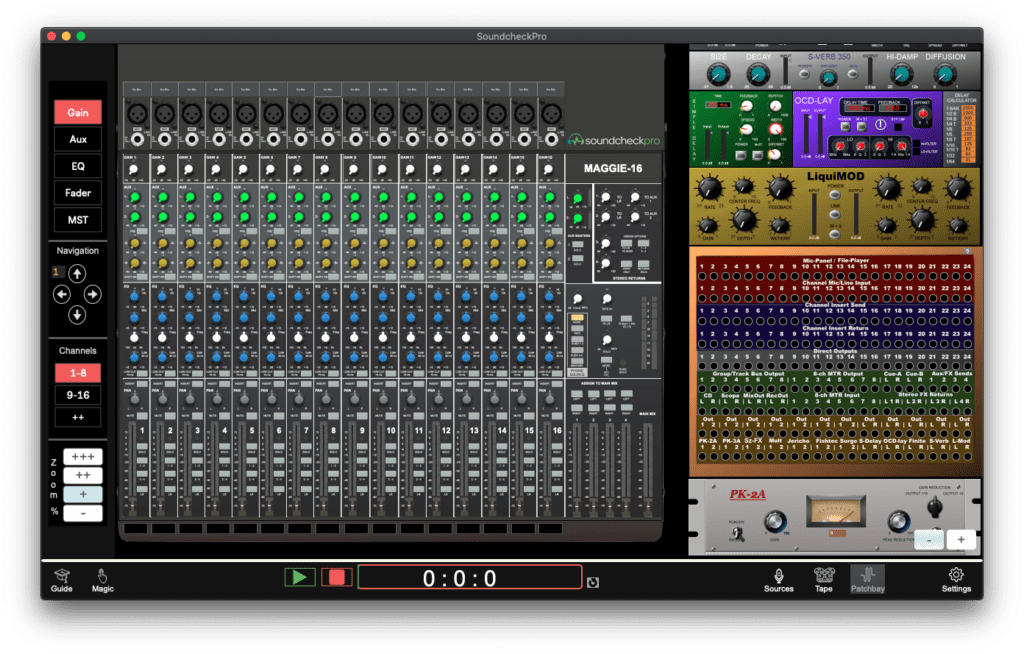Click the S-VERB Diffusion knob
This screenshot has height=654, width=1024.
point(944,75)
